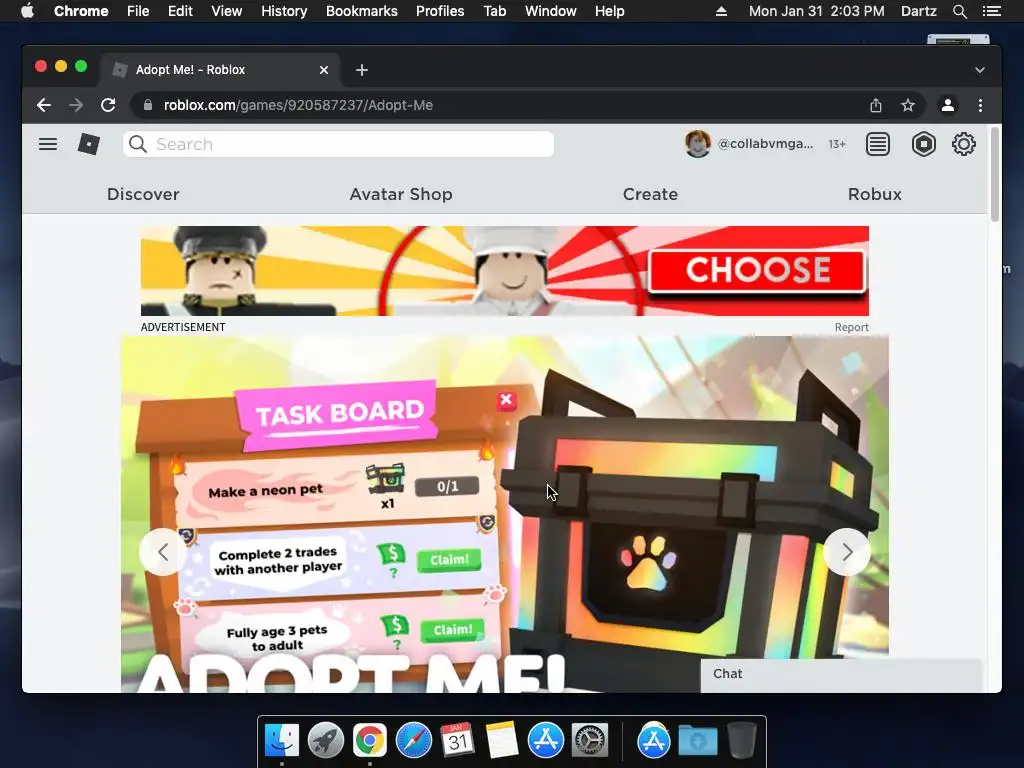
Task: Open the Roblox settings gear icon
Action: point(964,144)
